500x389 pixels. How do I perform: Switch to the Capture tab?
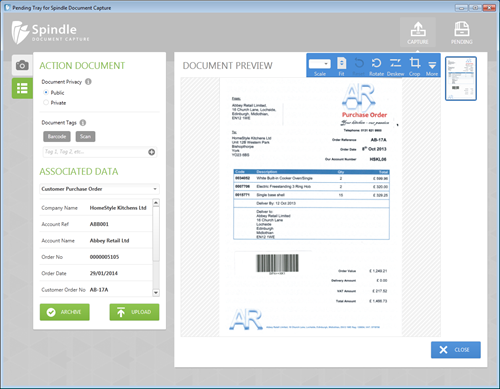tap(418, 32)
